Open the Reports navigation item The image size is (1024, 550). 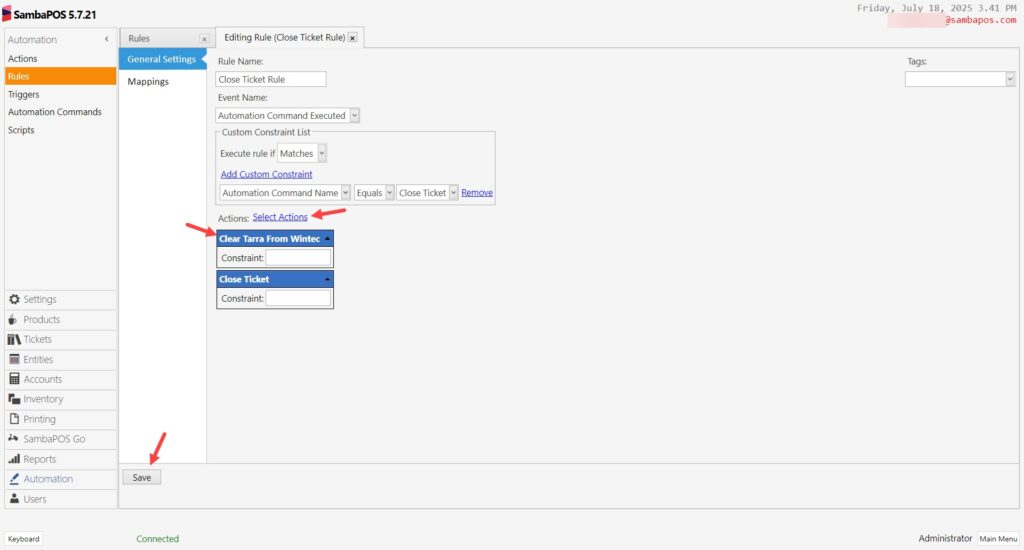[61, 459]
